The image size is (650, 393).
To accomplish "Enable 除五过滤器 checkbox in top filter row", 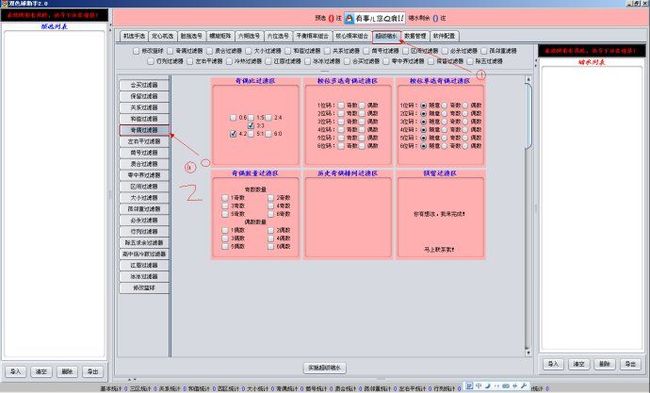I will pyautogui.click(x=470, y=61).
